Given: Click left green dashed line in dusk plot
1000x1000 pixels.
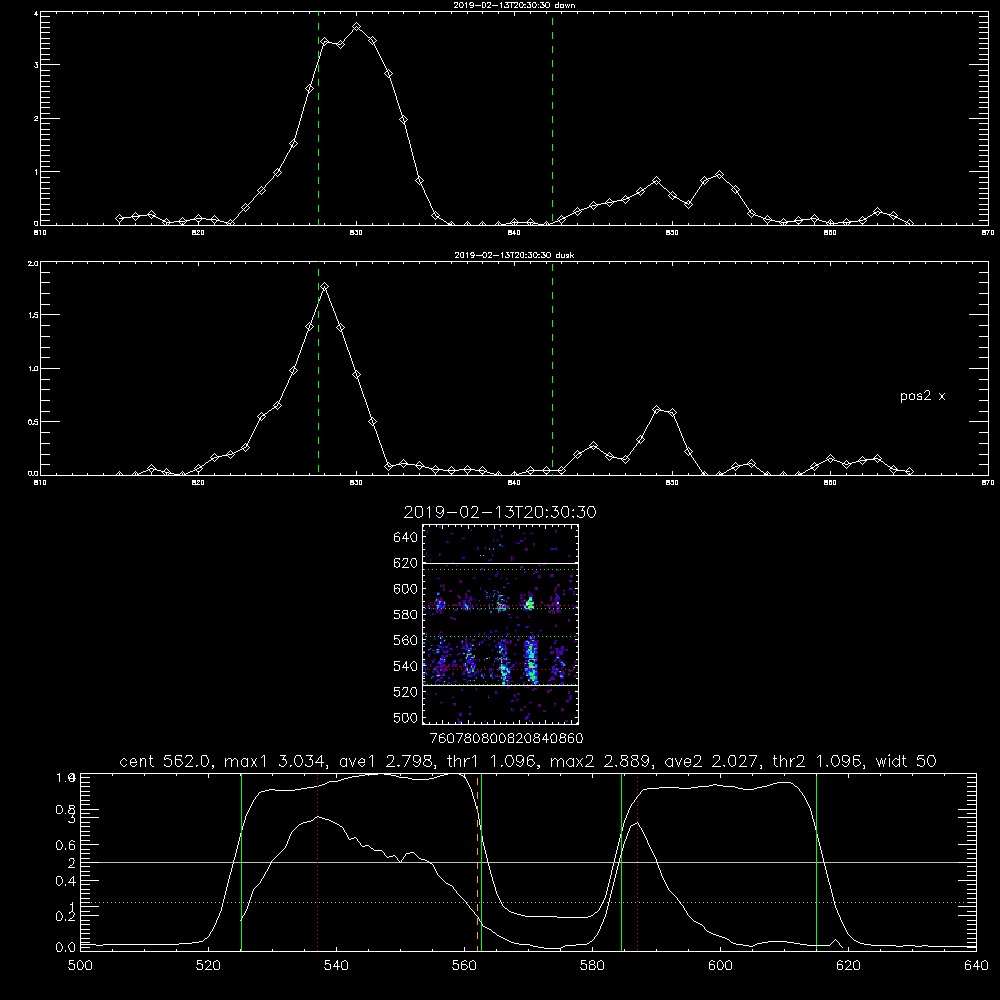Looking at the screenshot, I should pyautogui.click(x=318, y=370).
